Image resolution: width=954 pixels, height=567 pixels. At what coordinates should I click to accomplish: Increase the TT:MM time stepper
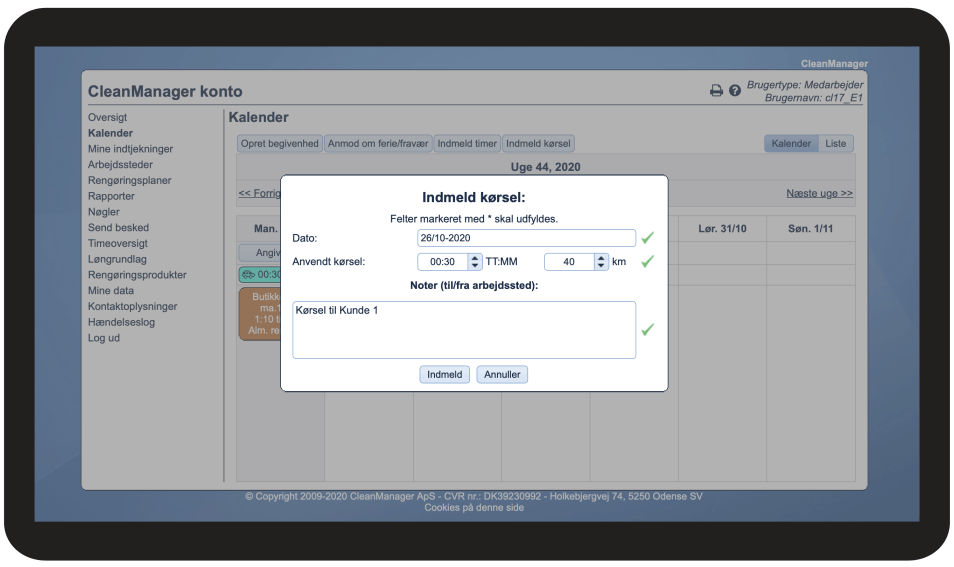[x=475, y=258]
